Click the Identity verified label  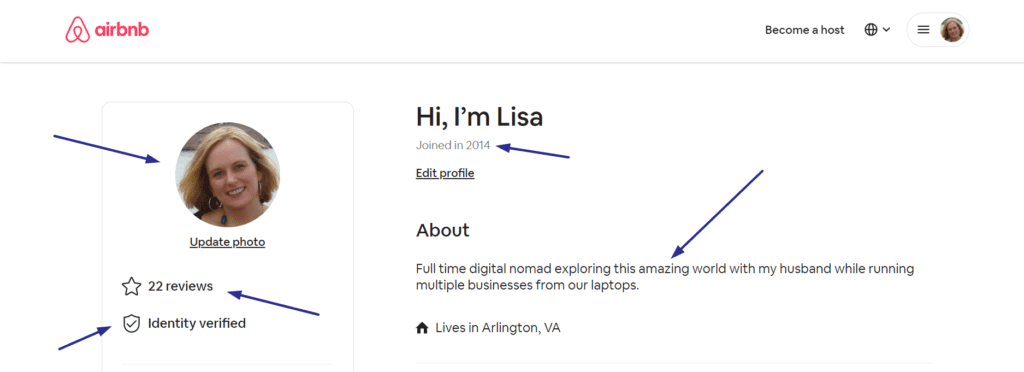197,323
